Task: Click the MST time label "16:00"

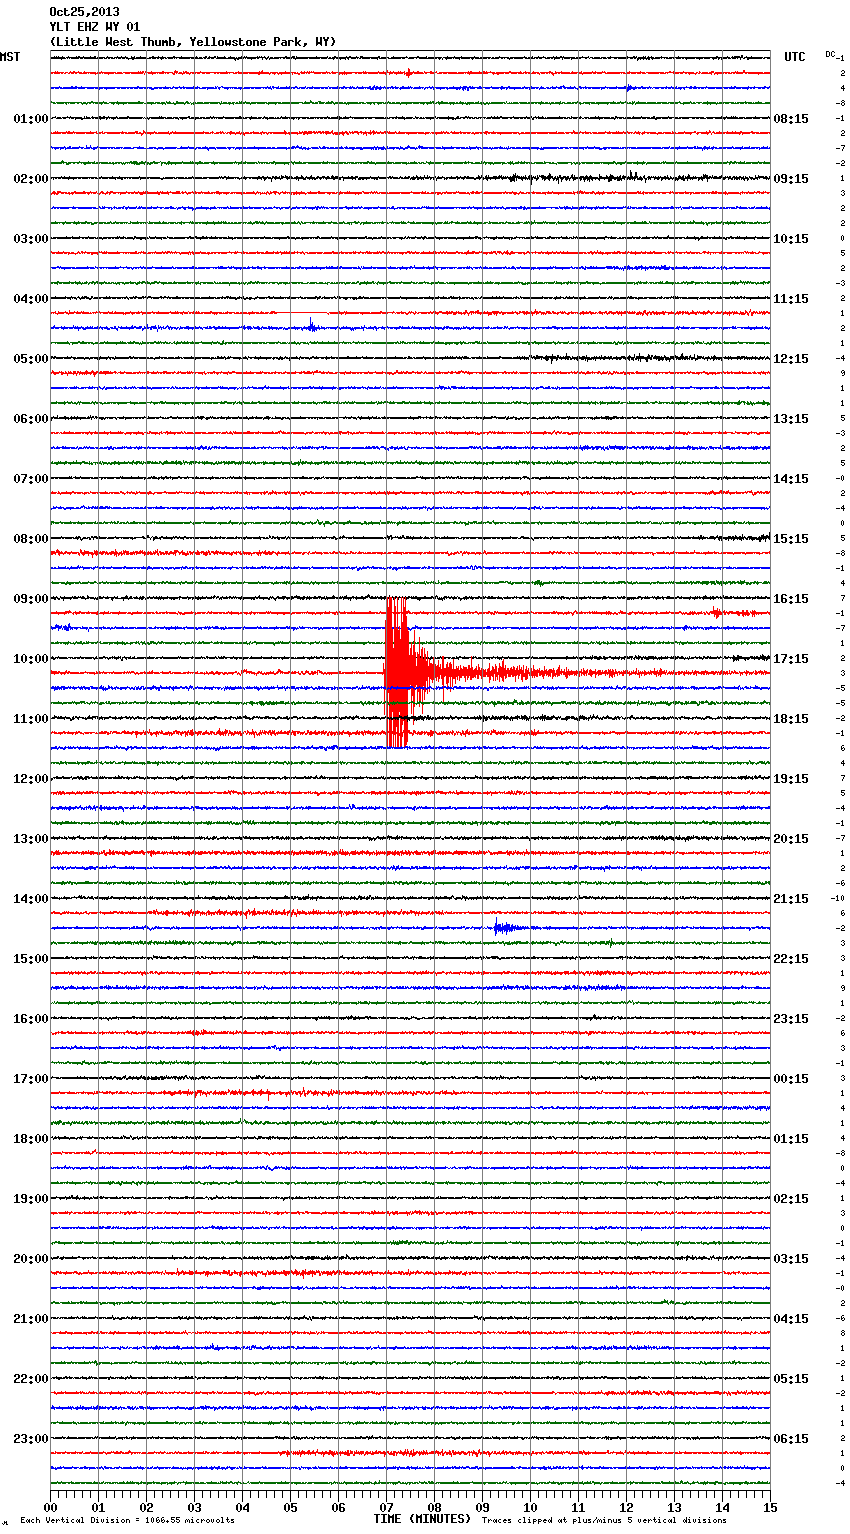Action: pyautogui.click(x=30, y=1019)
